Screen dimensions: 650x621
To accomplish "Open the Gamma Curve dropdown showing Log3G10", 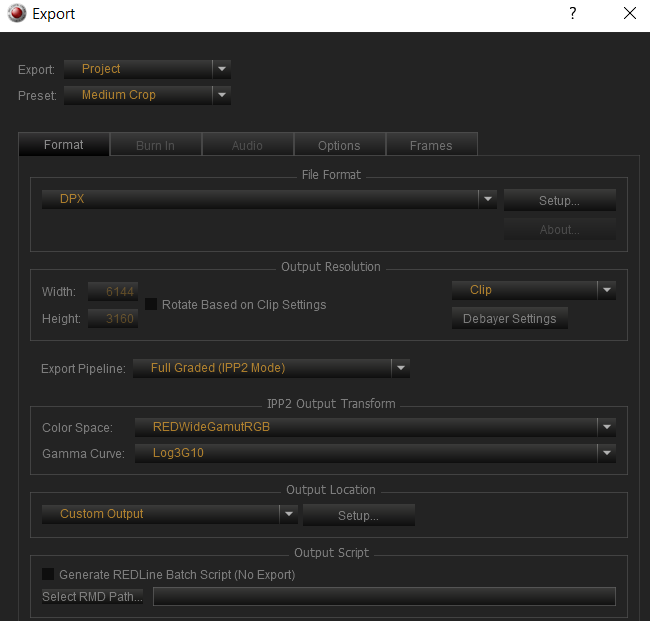I will (x=375, y=454).
